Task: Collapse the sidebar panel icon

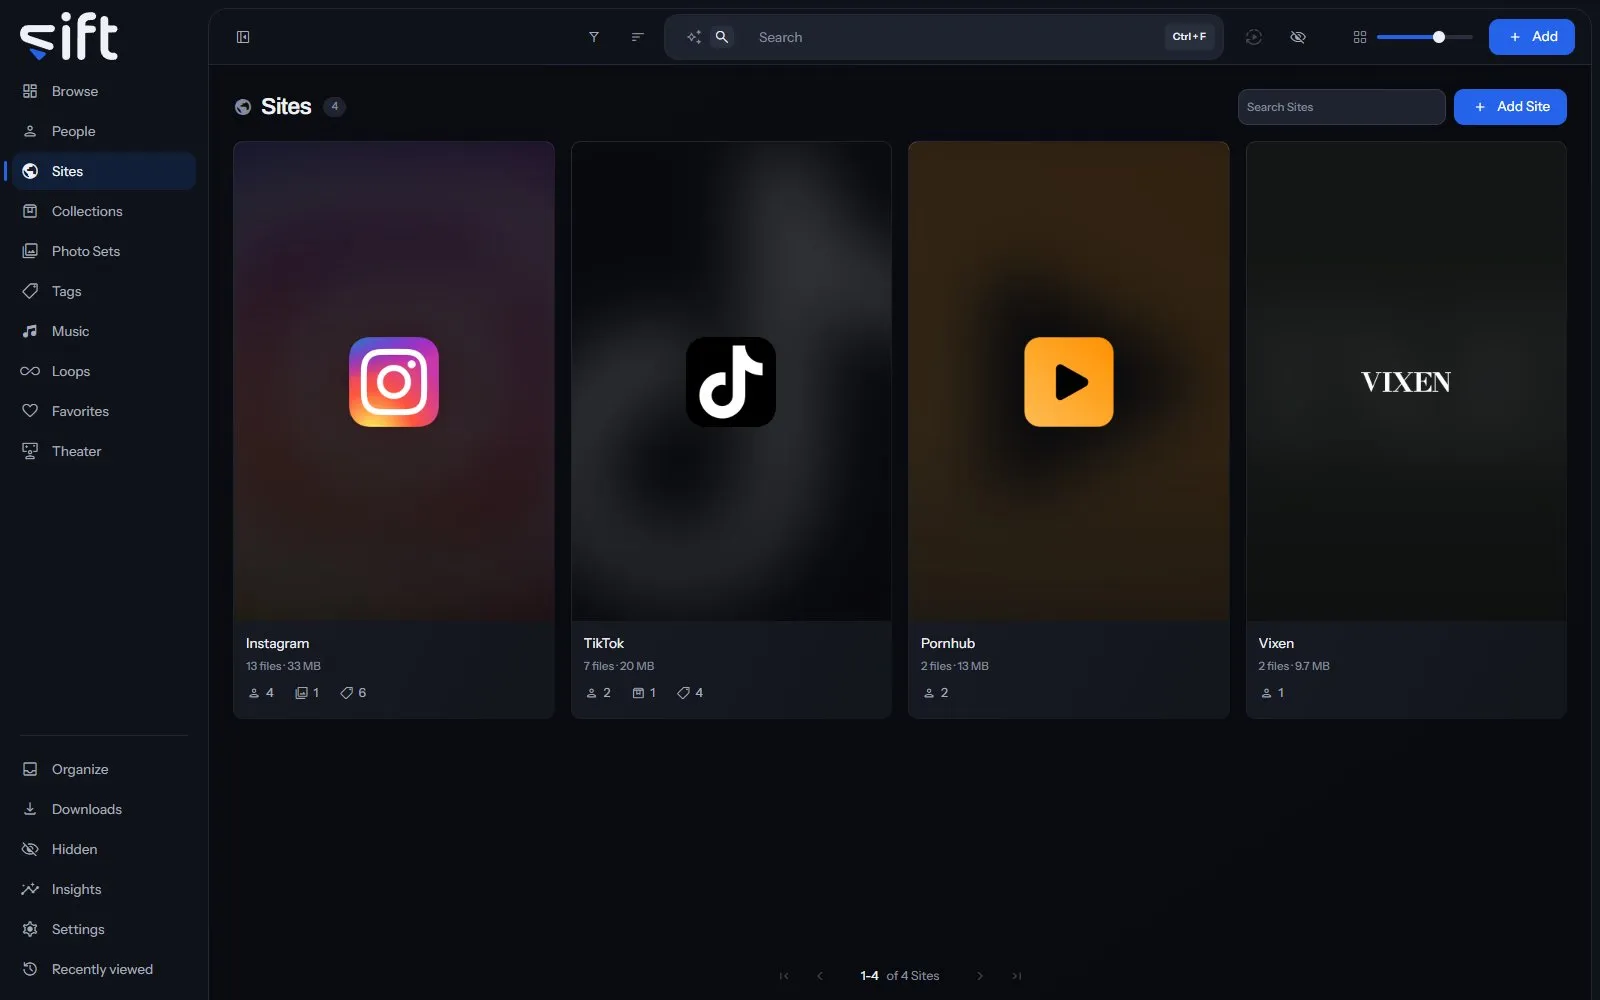Action: (x=243, y=37)
